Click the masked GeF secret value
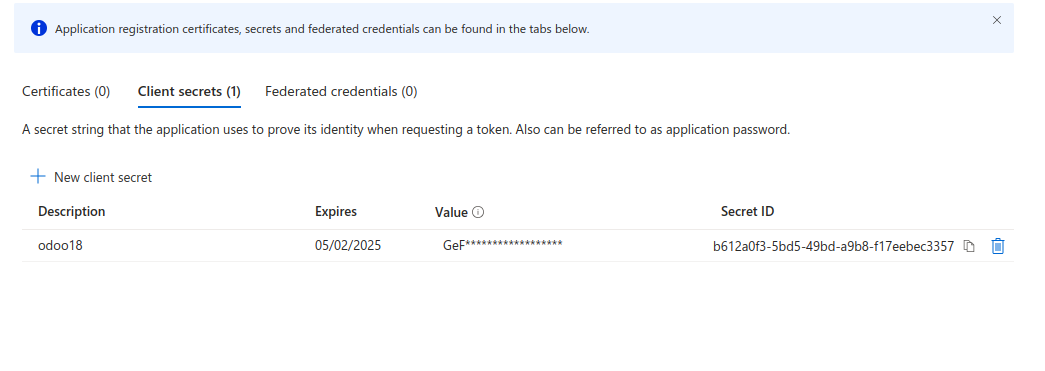 [x=503, y=244]
